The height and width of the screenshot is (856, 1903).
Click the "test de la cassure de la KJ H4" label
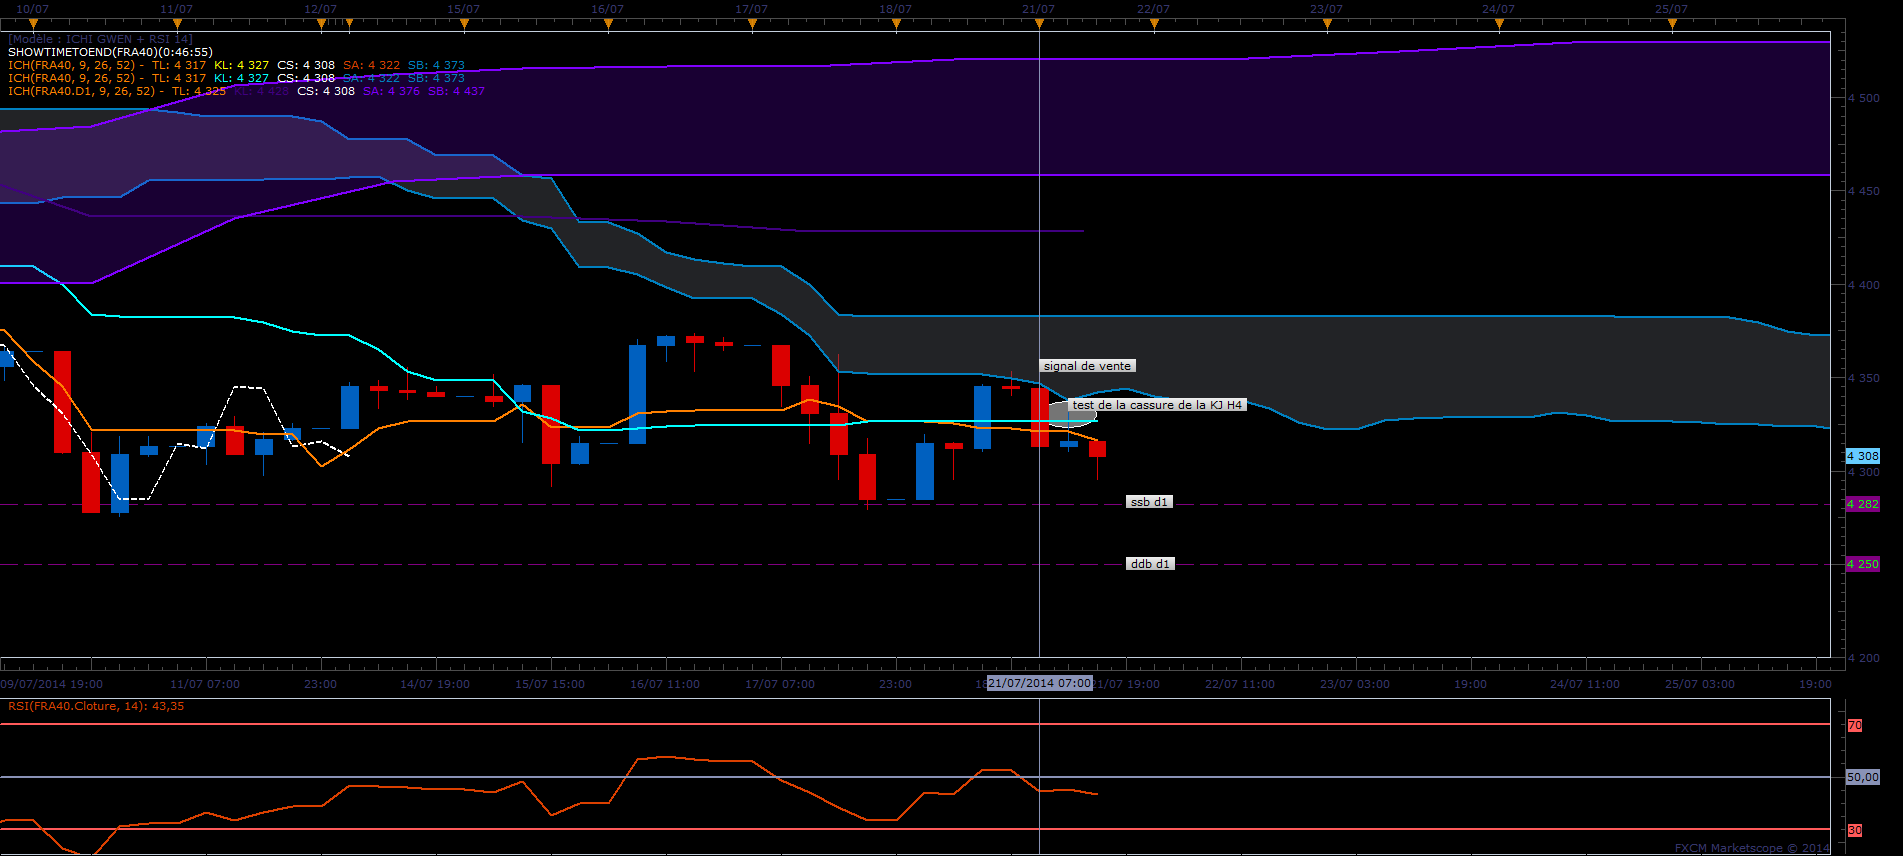1157,405
